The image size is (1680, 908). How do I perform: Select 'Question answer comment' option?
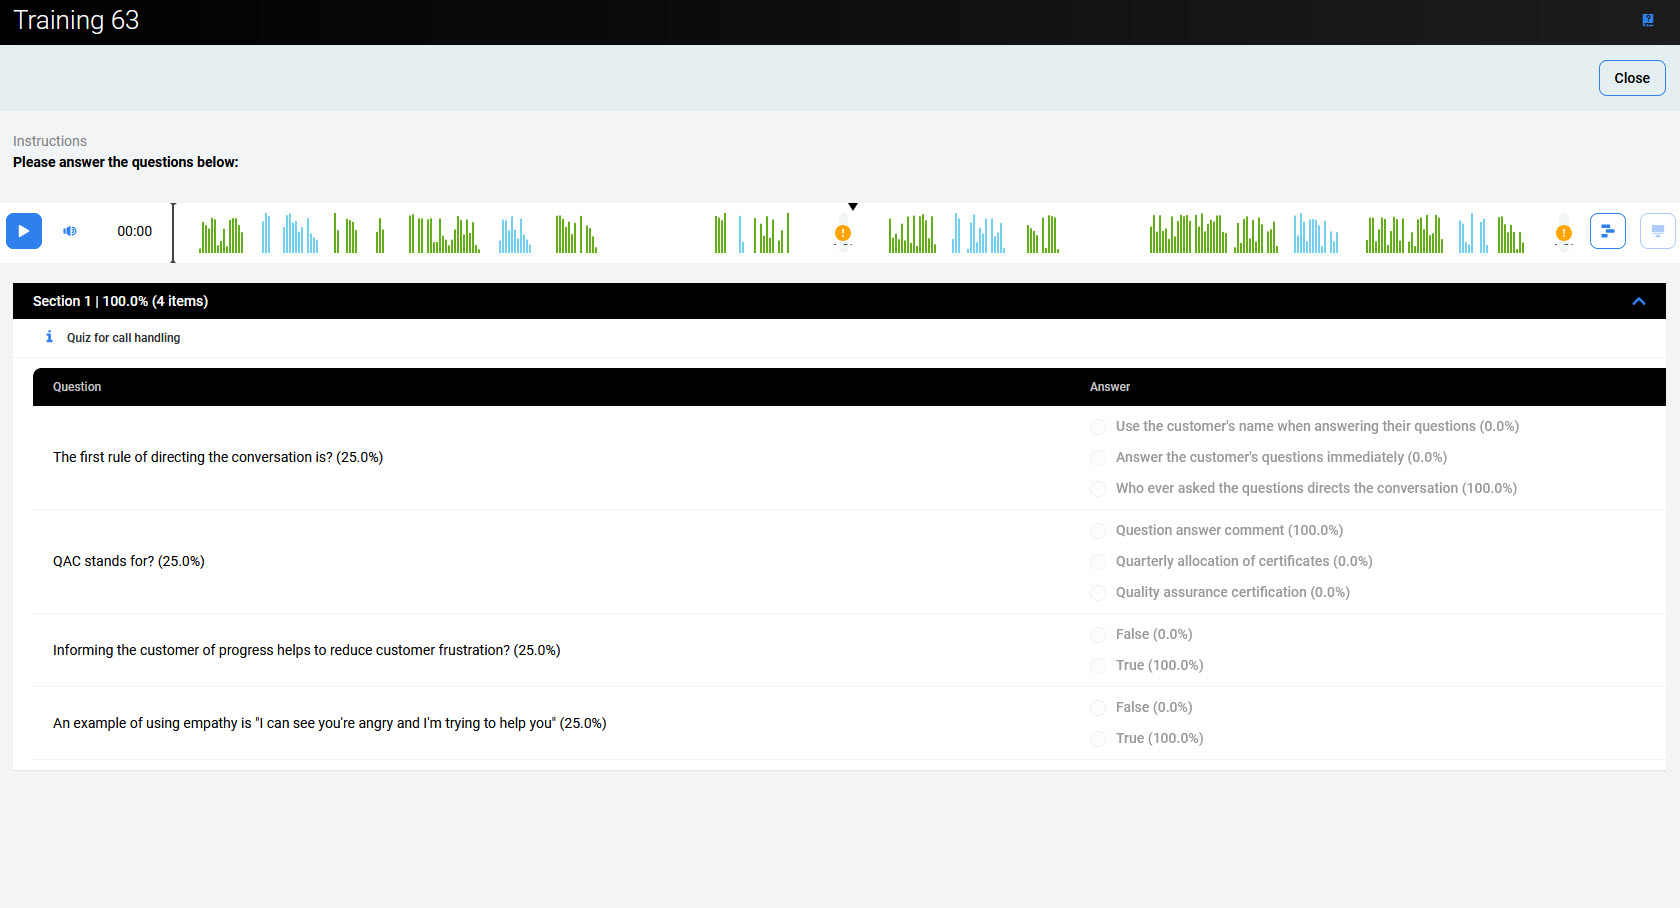(1098, 531)
